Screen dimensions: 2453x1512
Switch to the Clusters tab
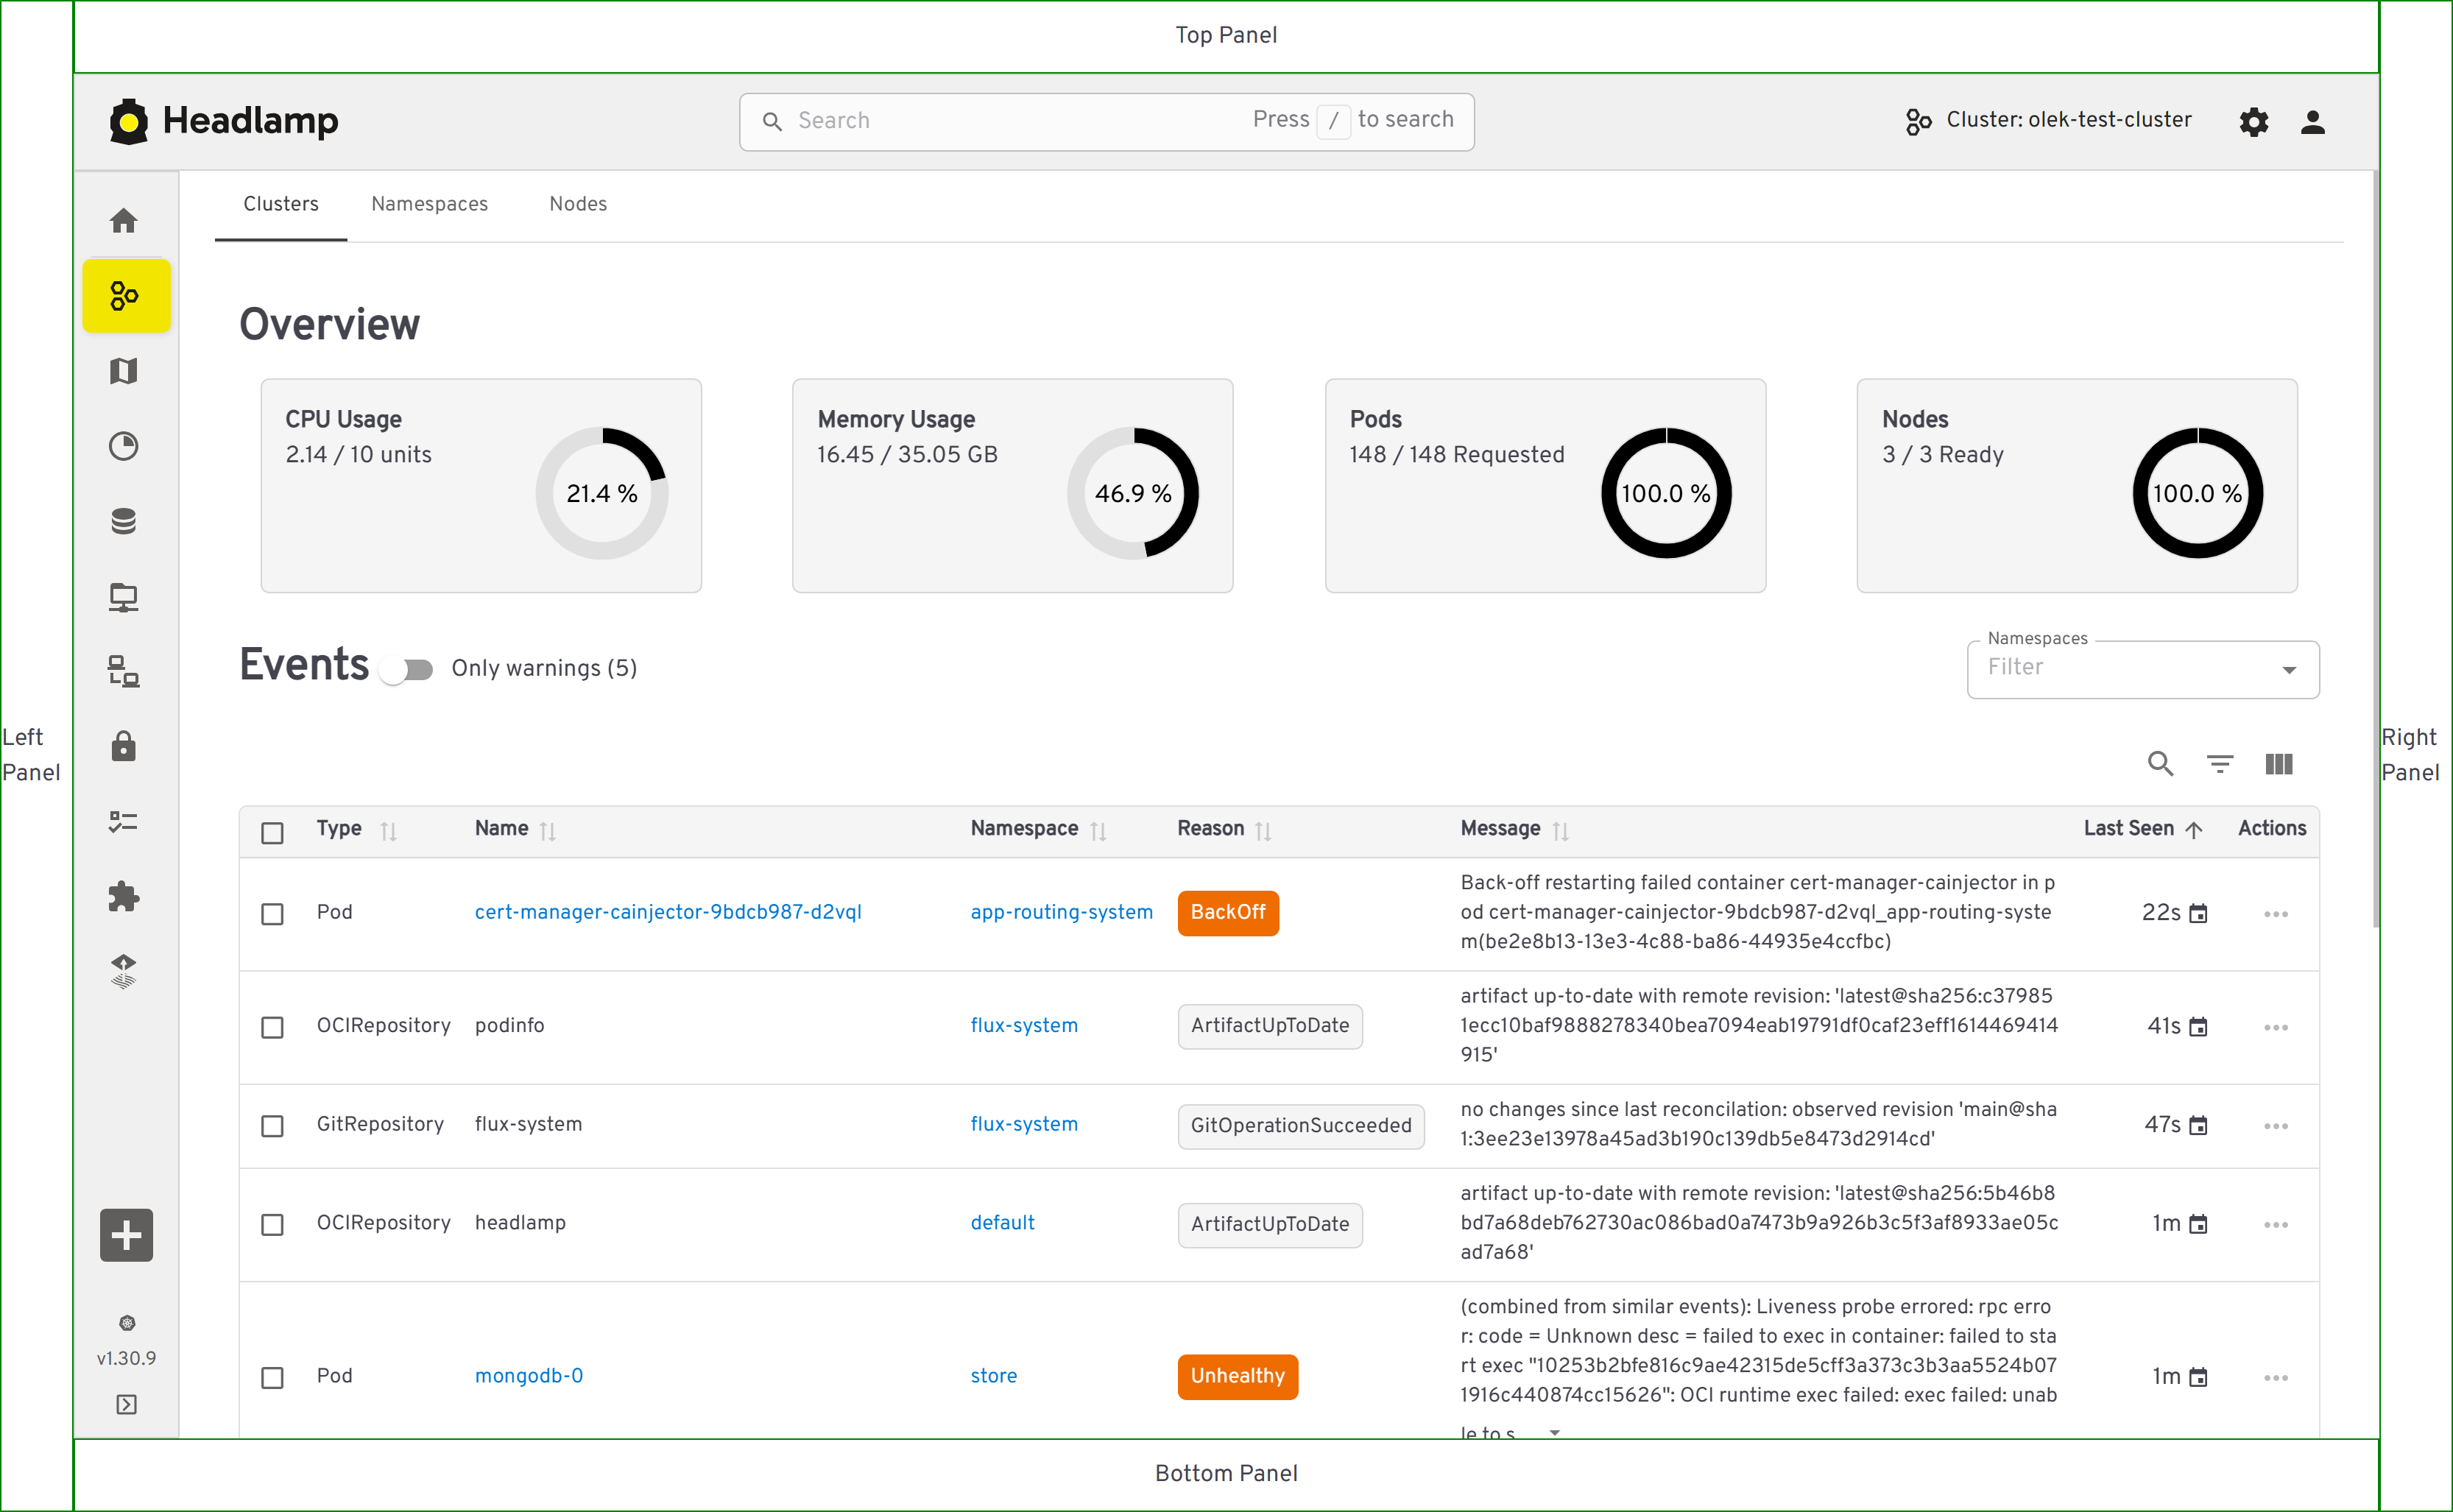[281, 204]
